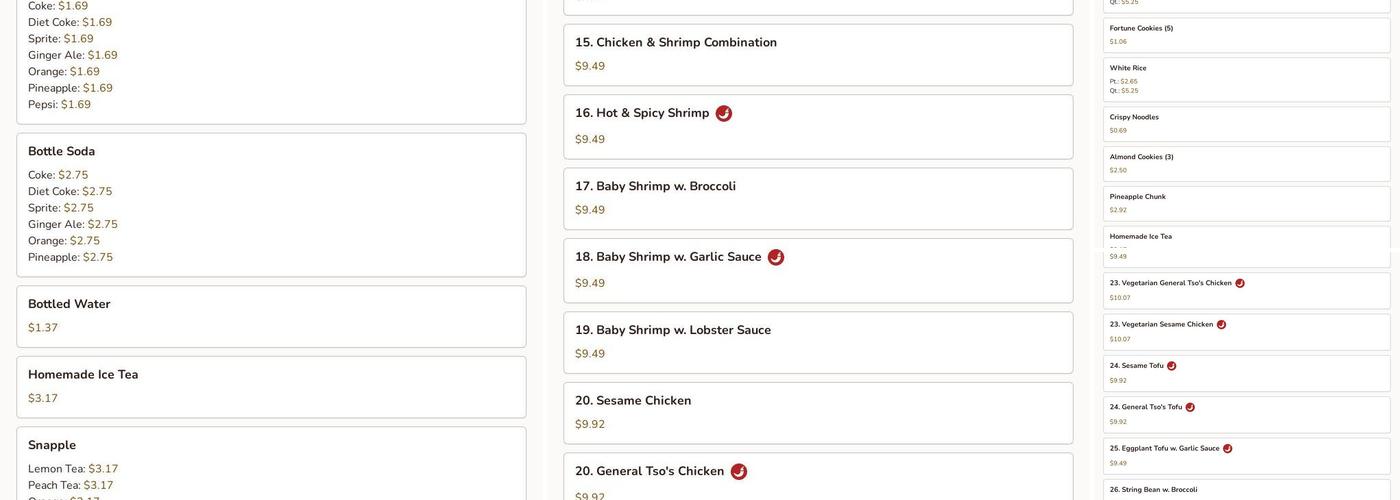Click spicy icon by Eggplant Tofu w. Garlic Sauce
This screenshot has width=1400, height=500.
pyautogui.click(x=1228, y=449)
